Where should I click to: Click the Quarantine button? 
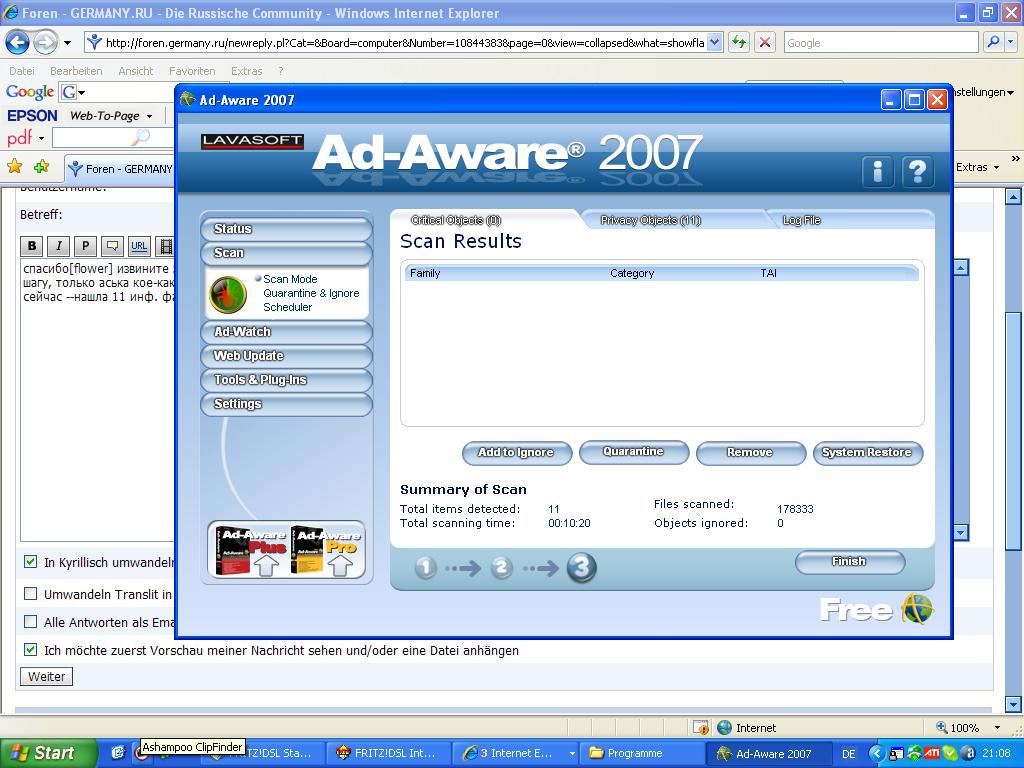[x=633, y=452]
